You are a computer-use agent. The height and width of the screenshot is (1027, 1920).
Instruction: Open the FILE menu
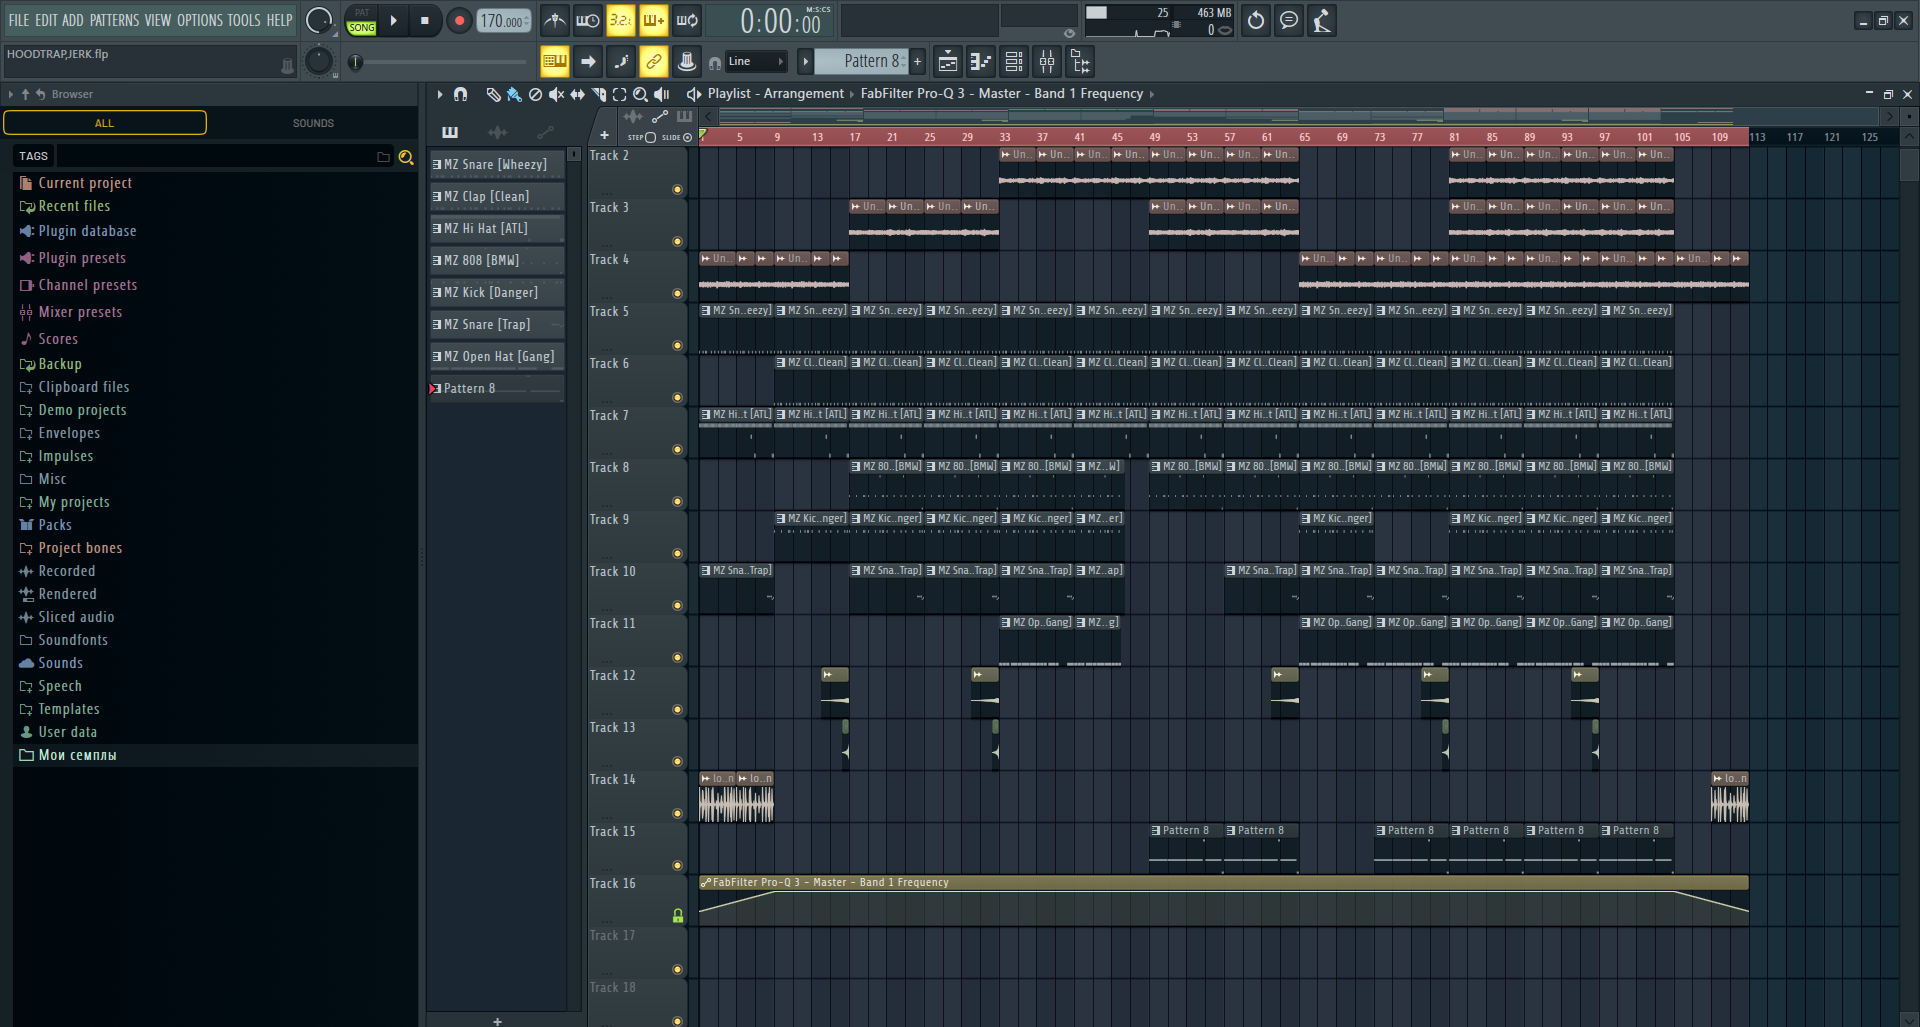point(19,20)
